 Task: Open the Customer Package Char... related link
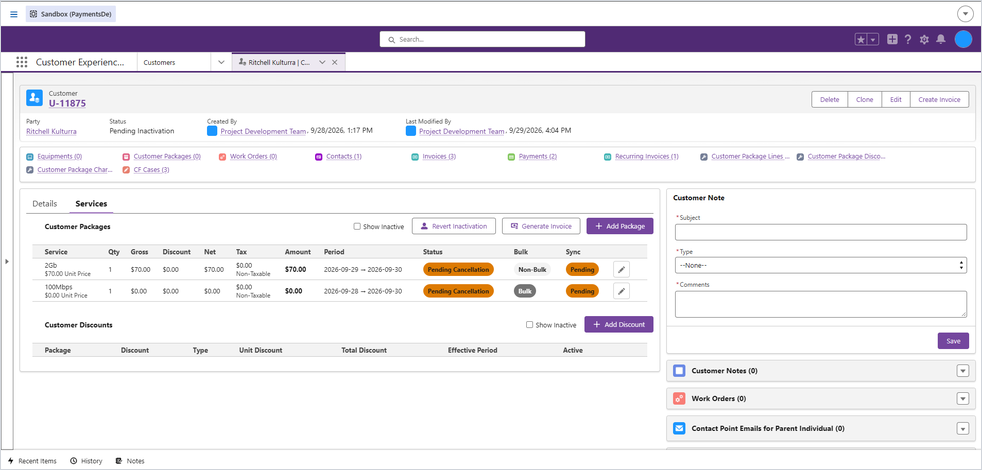[75, 170]
